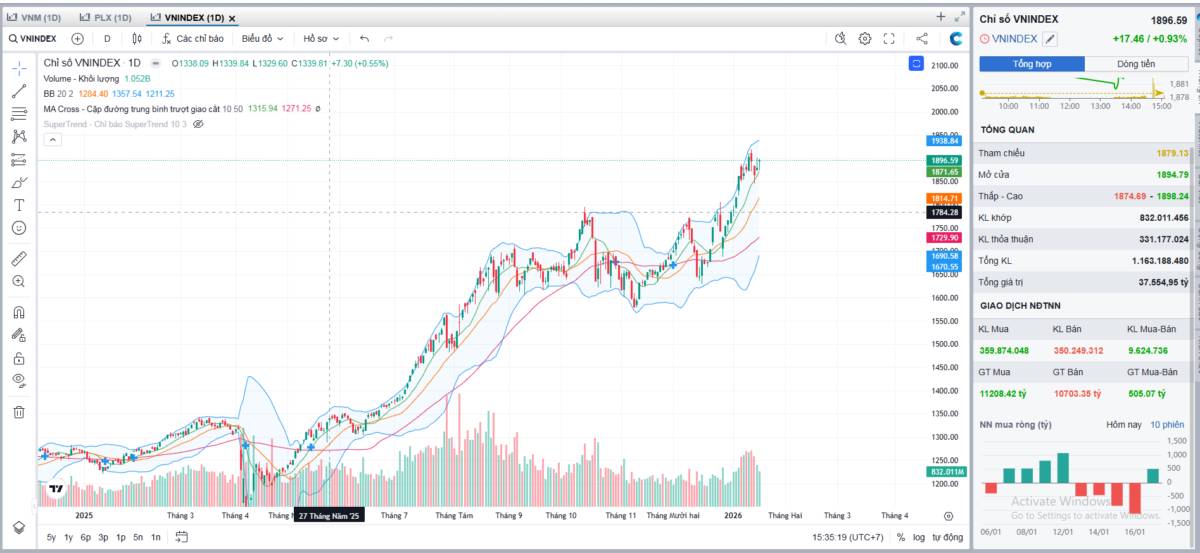The height and width of the screenshot is (553, 1200).
Task: Open quick search magnifier in chart toolbar
Action: tap(841, 38)
